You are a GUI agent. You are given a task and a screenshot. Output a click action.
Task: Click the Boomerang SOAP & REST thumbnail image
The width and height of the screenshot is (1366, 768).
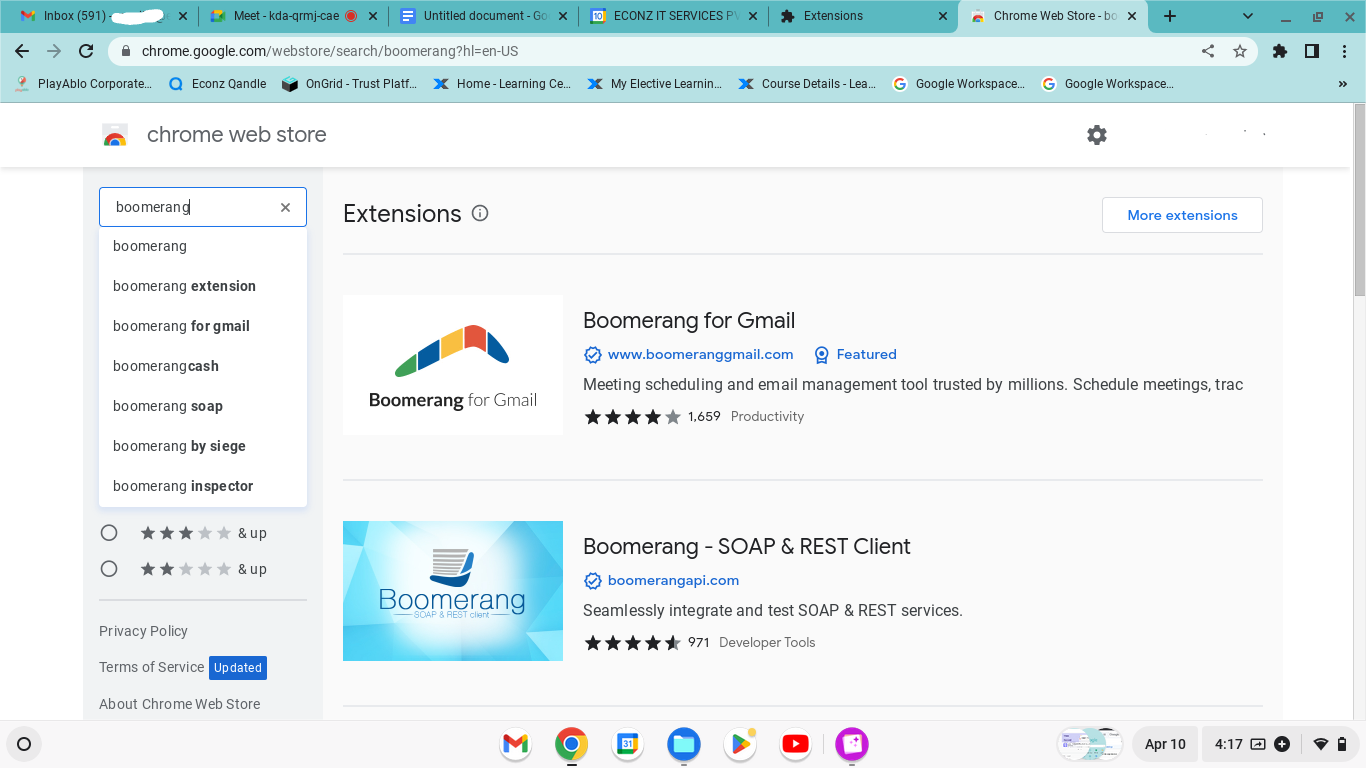point(453,591)
